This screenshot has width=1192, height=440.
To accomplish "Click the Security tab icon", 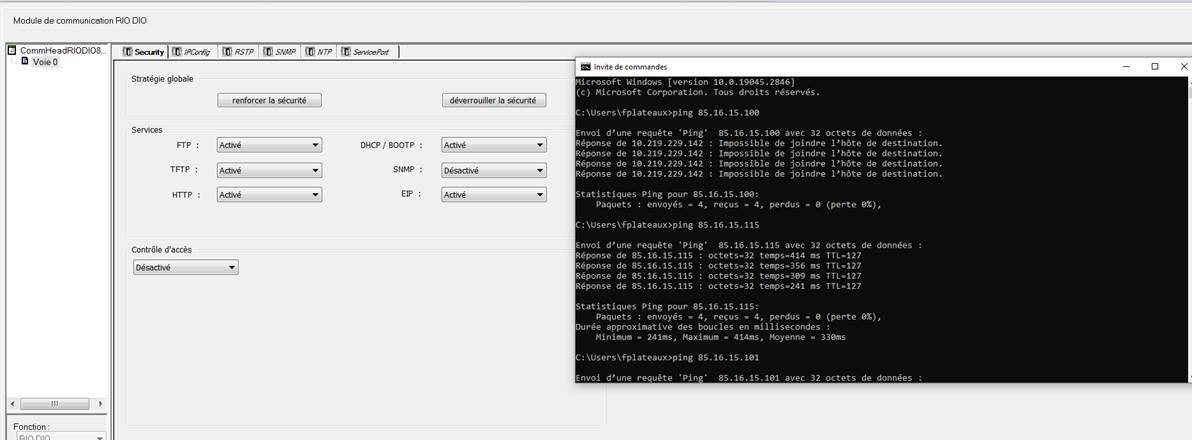I will (128, 52).
